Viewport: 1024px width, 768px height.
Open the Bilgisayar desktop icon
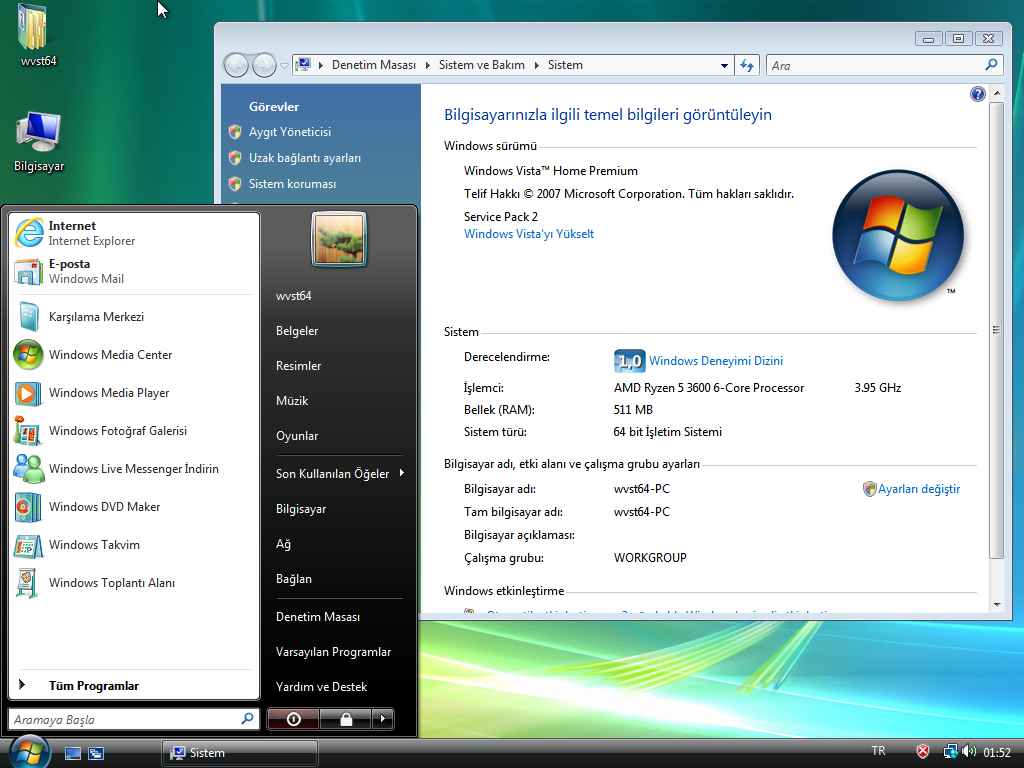coord(39,140)
